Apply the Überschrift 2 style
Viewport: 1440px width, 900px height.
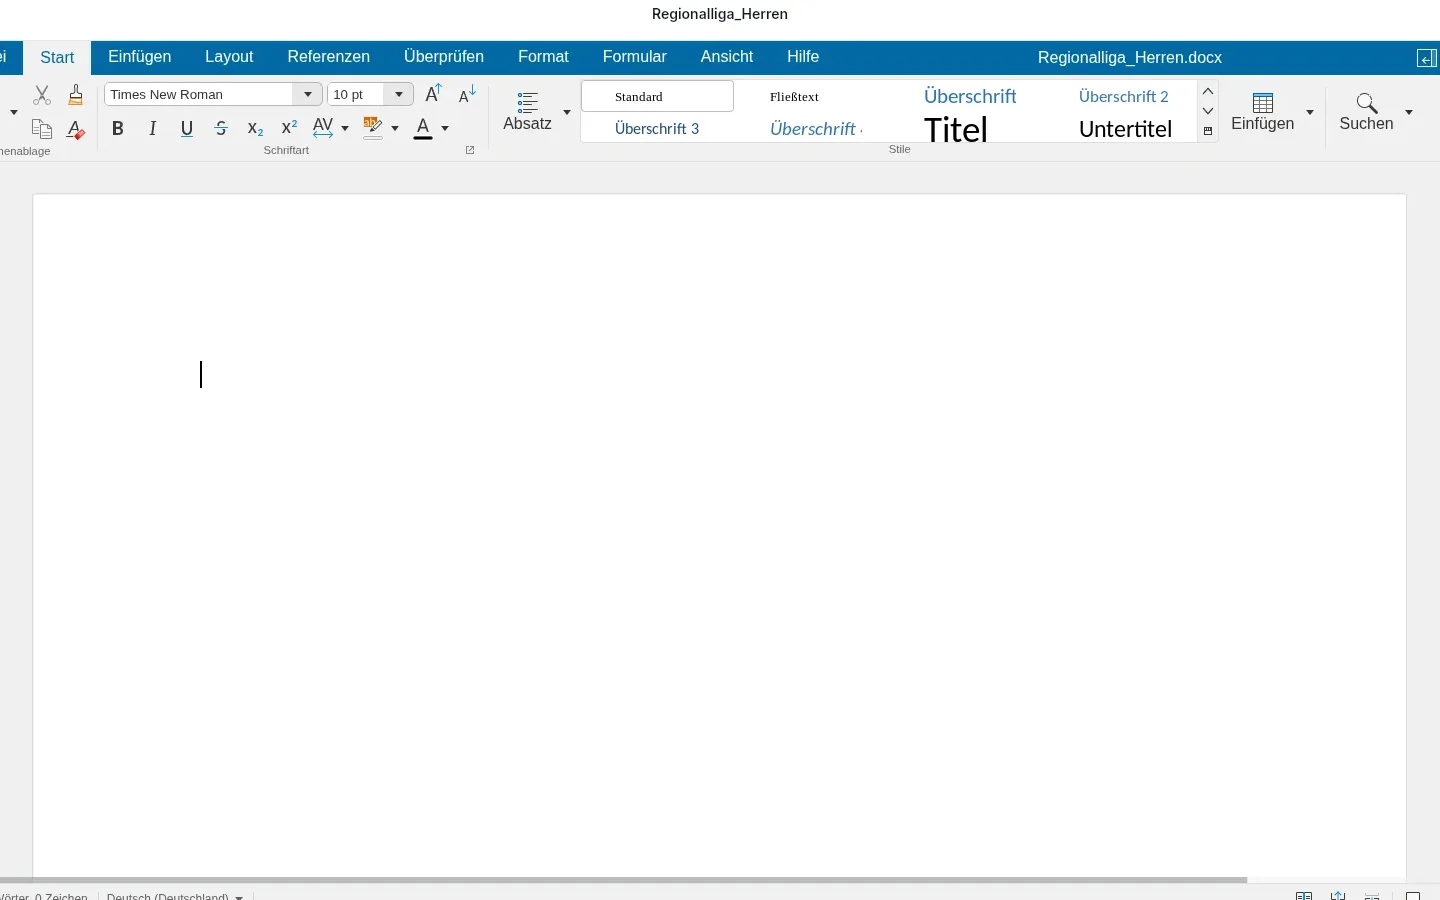(x=1124, y=96)
